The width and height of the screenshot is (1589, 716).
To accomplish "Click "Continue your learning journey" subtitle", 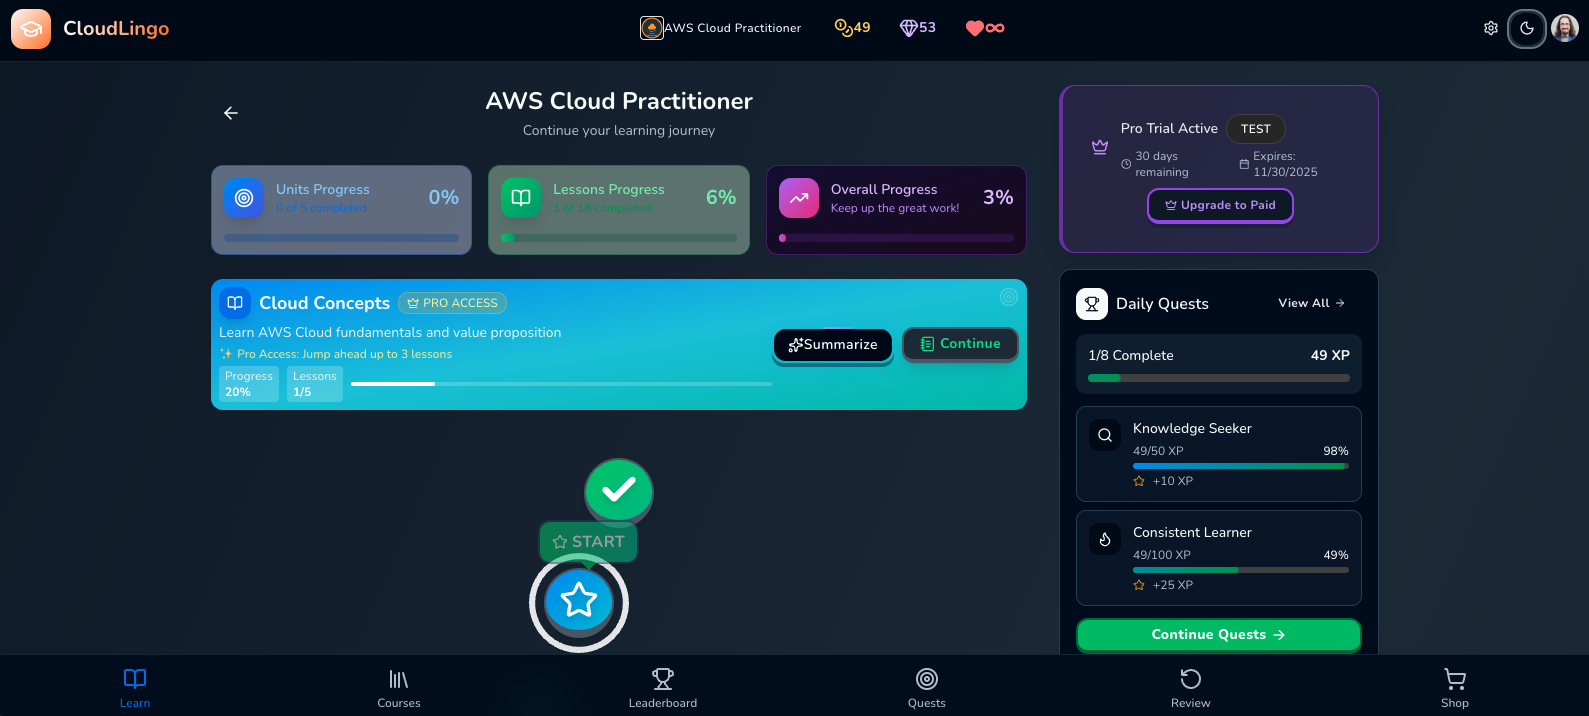I will [x=619, y=131].
